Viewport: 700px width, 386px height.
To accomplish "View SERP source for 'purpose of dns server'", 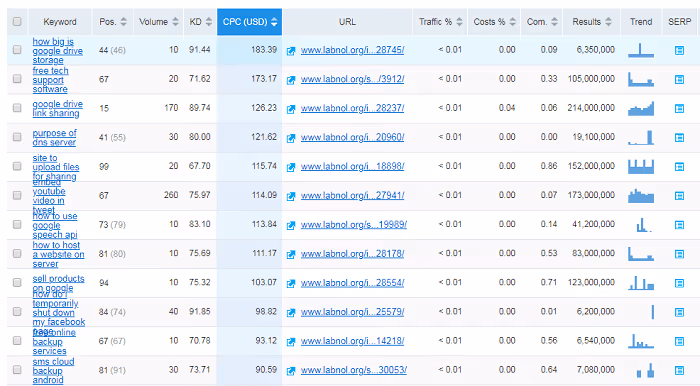I will 679,137.
